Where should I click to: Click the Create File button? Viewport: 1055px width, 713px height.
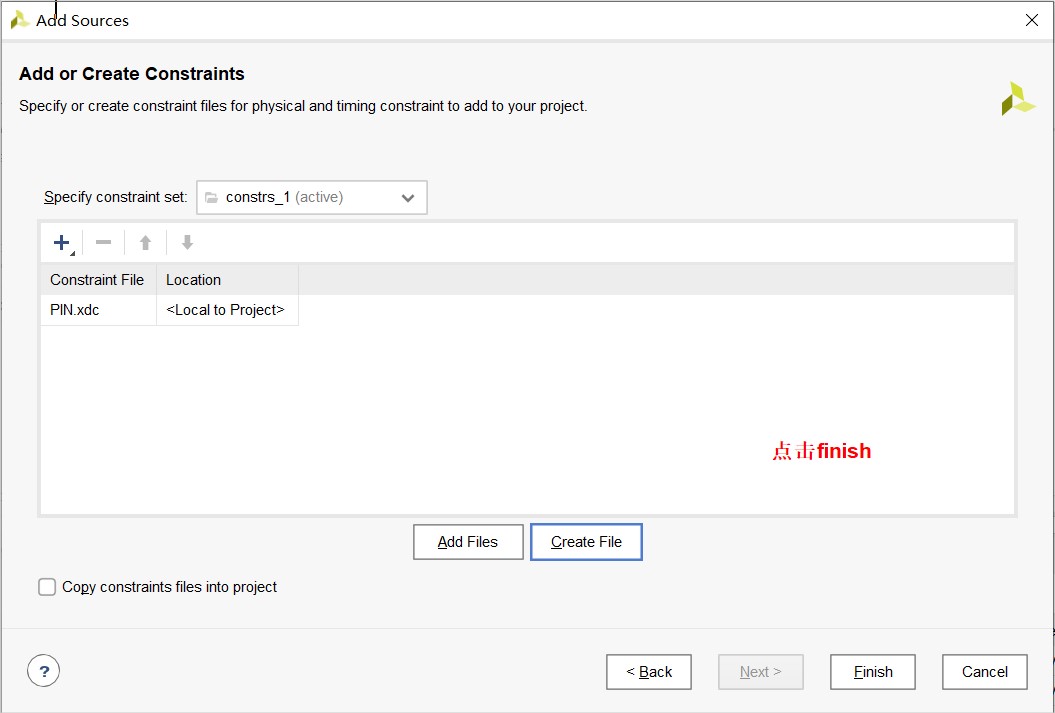[586, 542]
